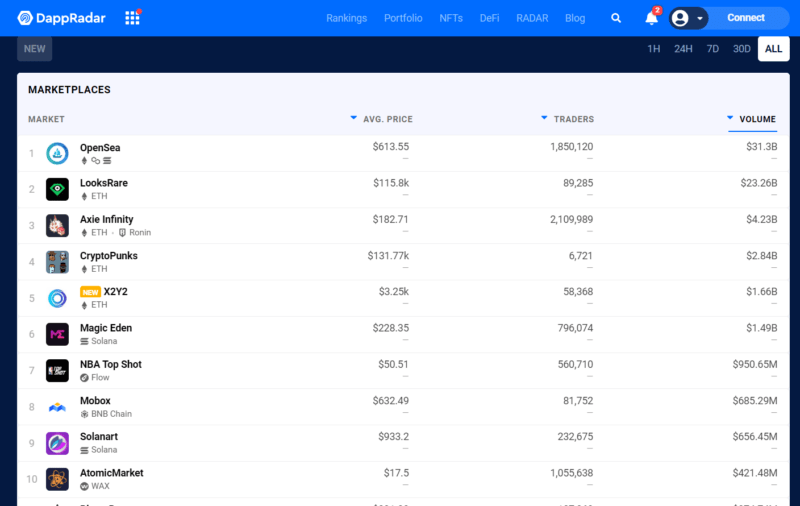Open the LooksRare marketplace link
The width and height of the screenshot is (800, 506).
pyautogui.click(x=104, y=183)
